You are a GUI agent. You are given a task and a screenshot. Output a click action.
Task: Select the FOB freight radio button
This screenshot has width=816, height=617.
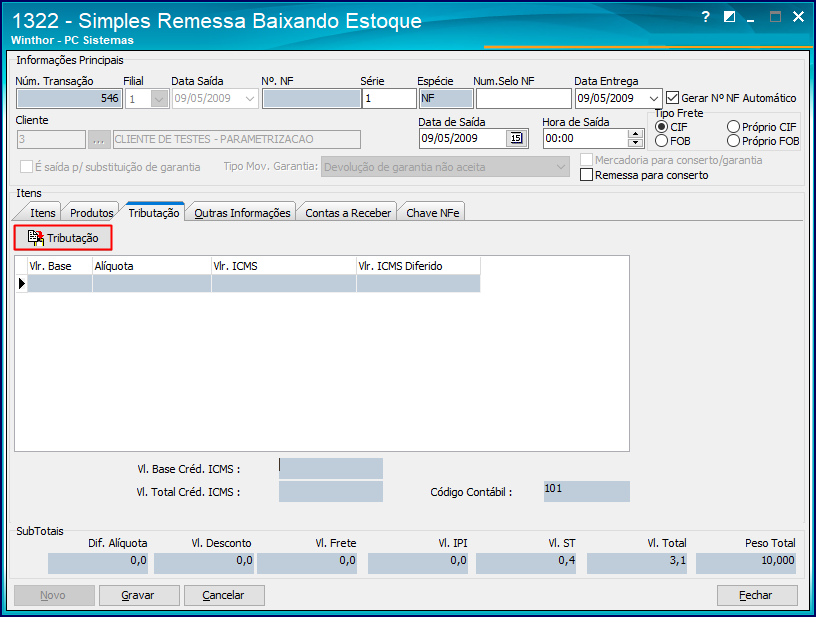[x=661, y=140]
